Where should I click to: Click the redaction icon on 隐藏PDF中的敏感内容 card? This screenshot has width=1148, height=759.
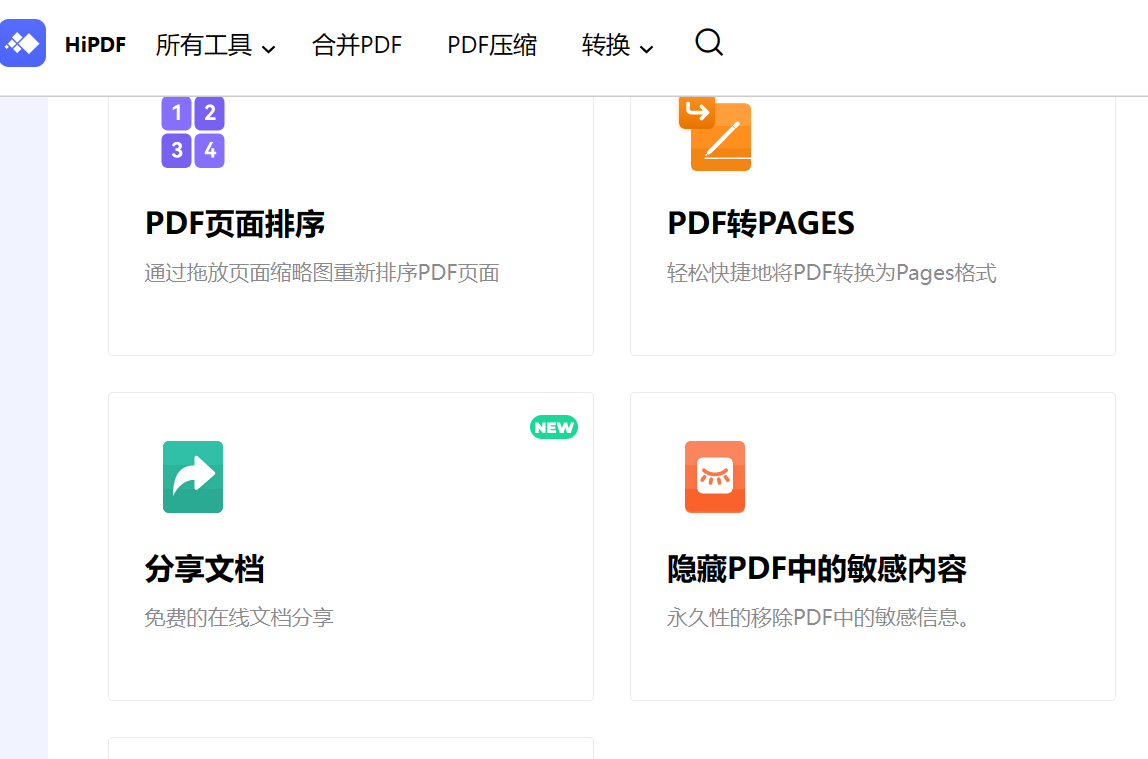[x=715, y=477]
